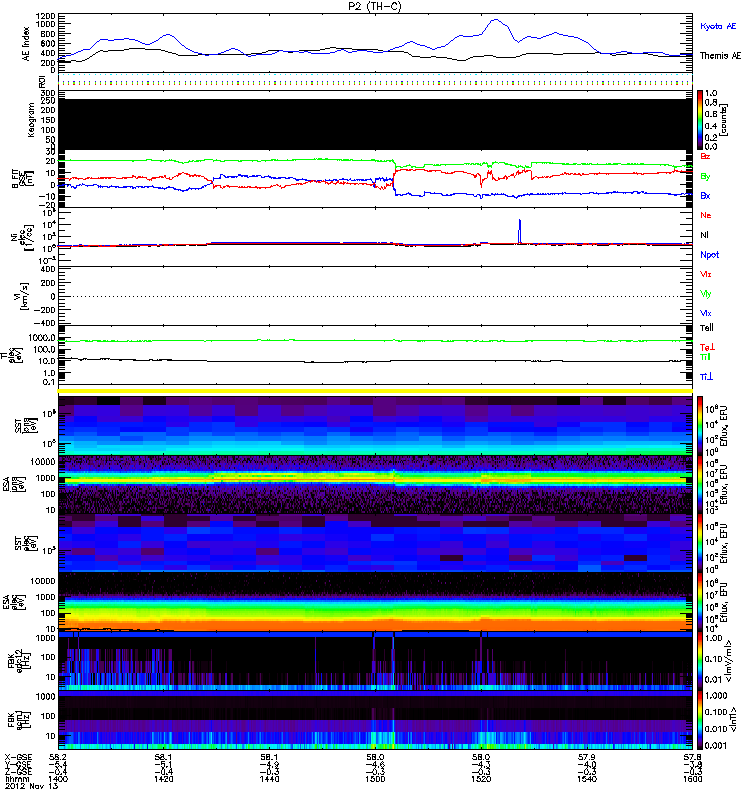Screen dimensions: 750x800
Task: Click the "1440" time axis label
Action: pos(269,779)
